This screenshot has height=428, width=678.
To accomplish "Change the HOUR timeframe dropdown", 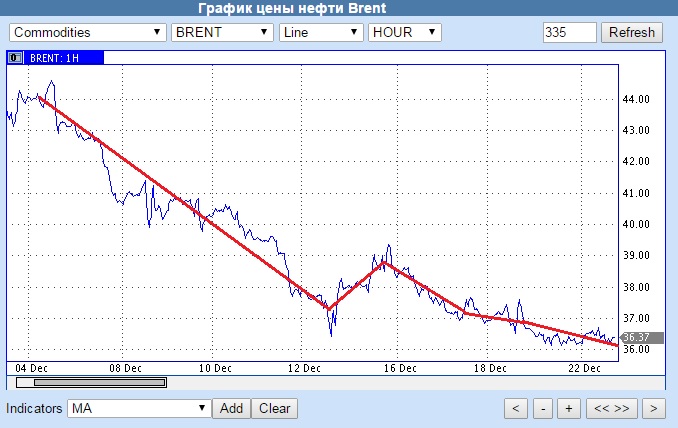I will pos(404,32).
